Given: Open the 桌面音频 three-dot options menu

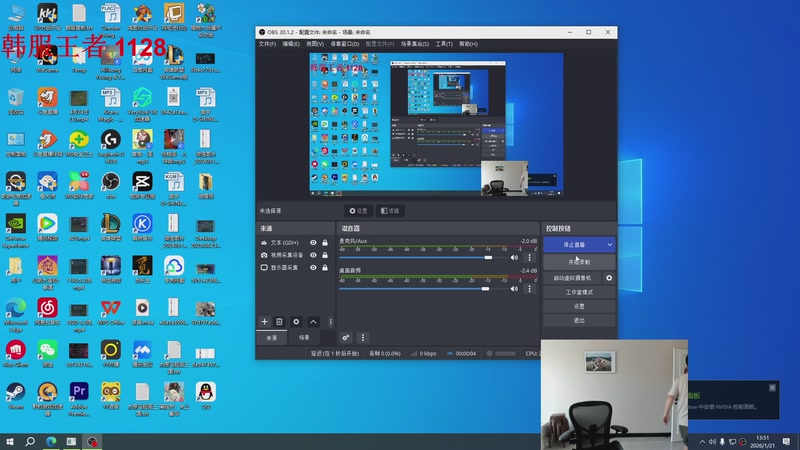Looking at the screenshot, I should (529, 289).
